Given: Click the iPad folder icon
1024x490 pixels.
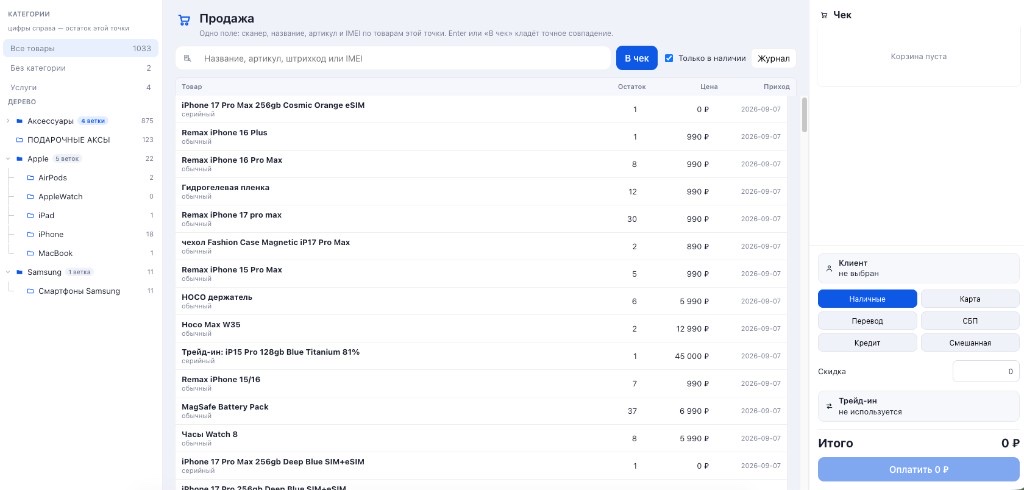Looking at the screenshot, I should click(31, 216).
